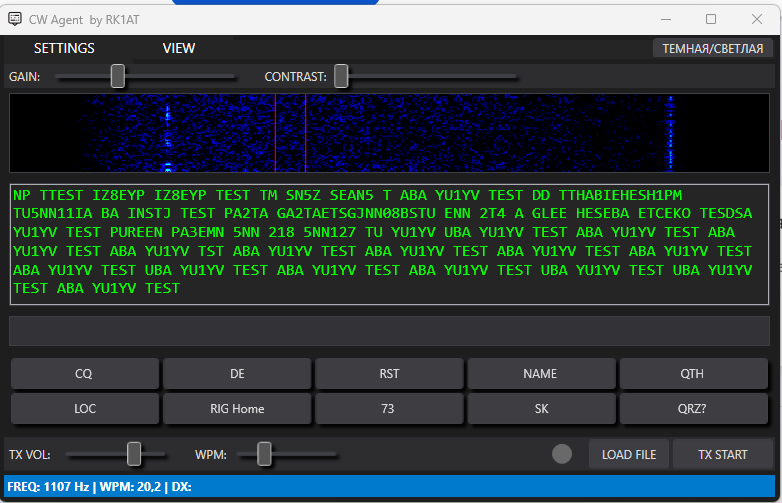Screen dimensions: 782x503
Task: Click the WPM speed slider handle
Action: [x=264, y=454]
